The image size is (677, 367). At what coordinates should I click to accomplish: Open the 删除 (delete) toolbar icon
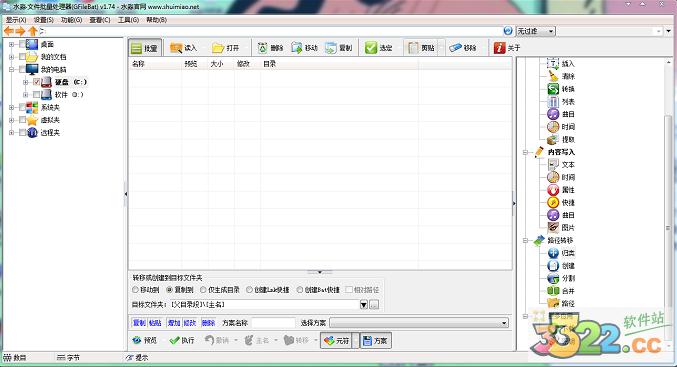tap(263, 48)
